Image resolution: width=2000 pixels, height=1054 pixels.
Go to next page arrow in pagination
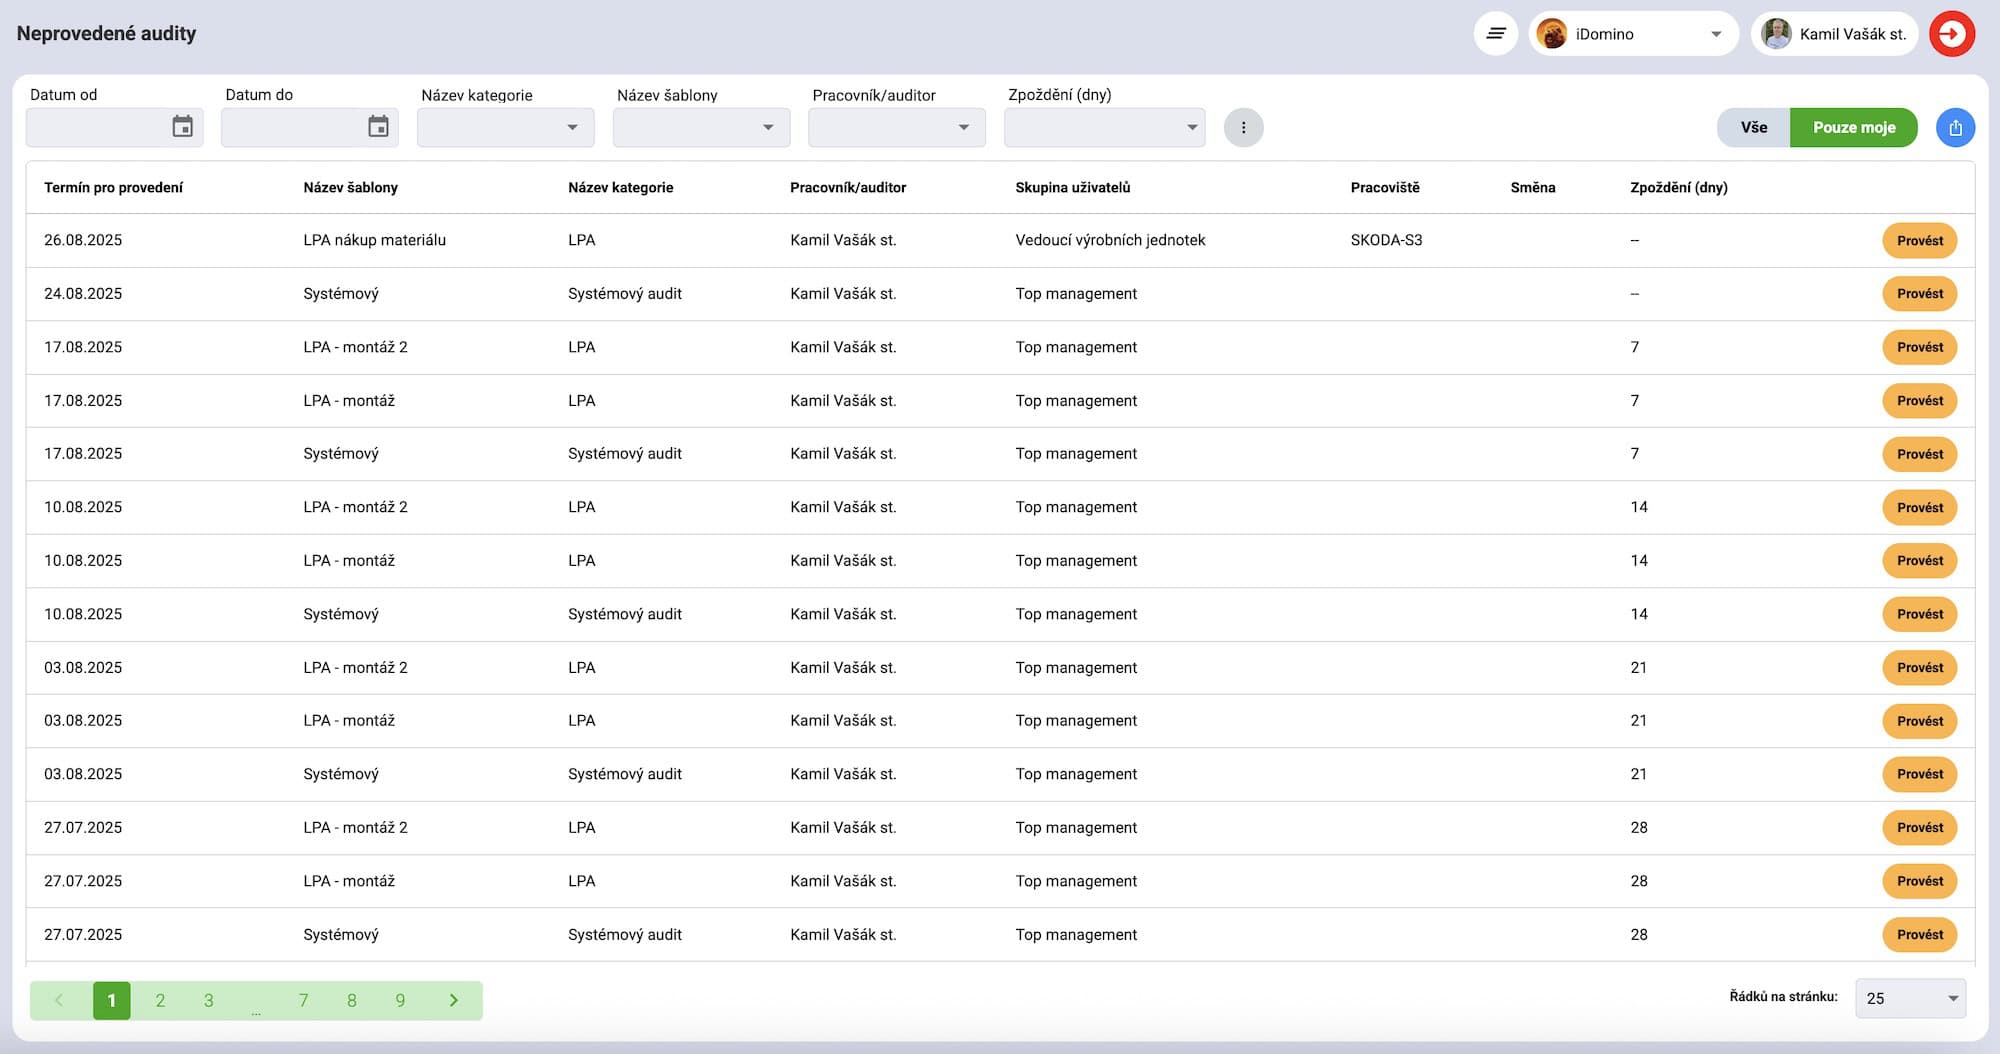click(x=453, y=1000)
